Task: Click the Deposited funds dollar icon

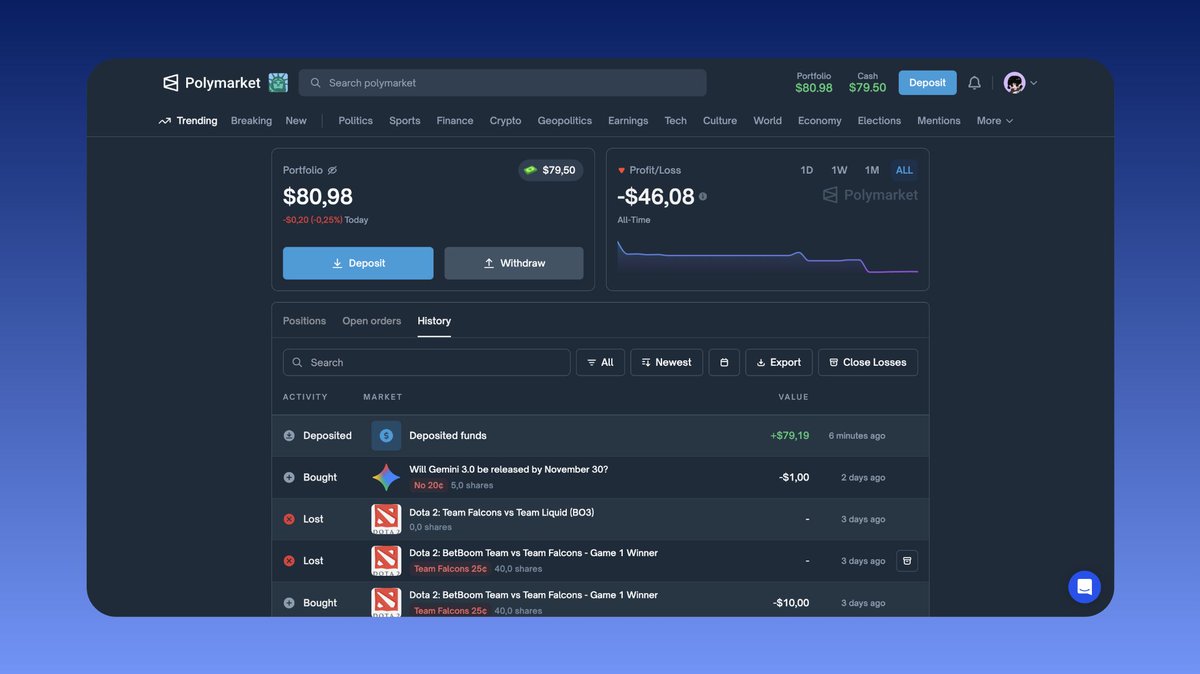Action: (386, 436)
